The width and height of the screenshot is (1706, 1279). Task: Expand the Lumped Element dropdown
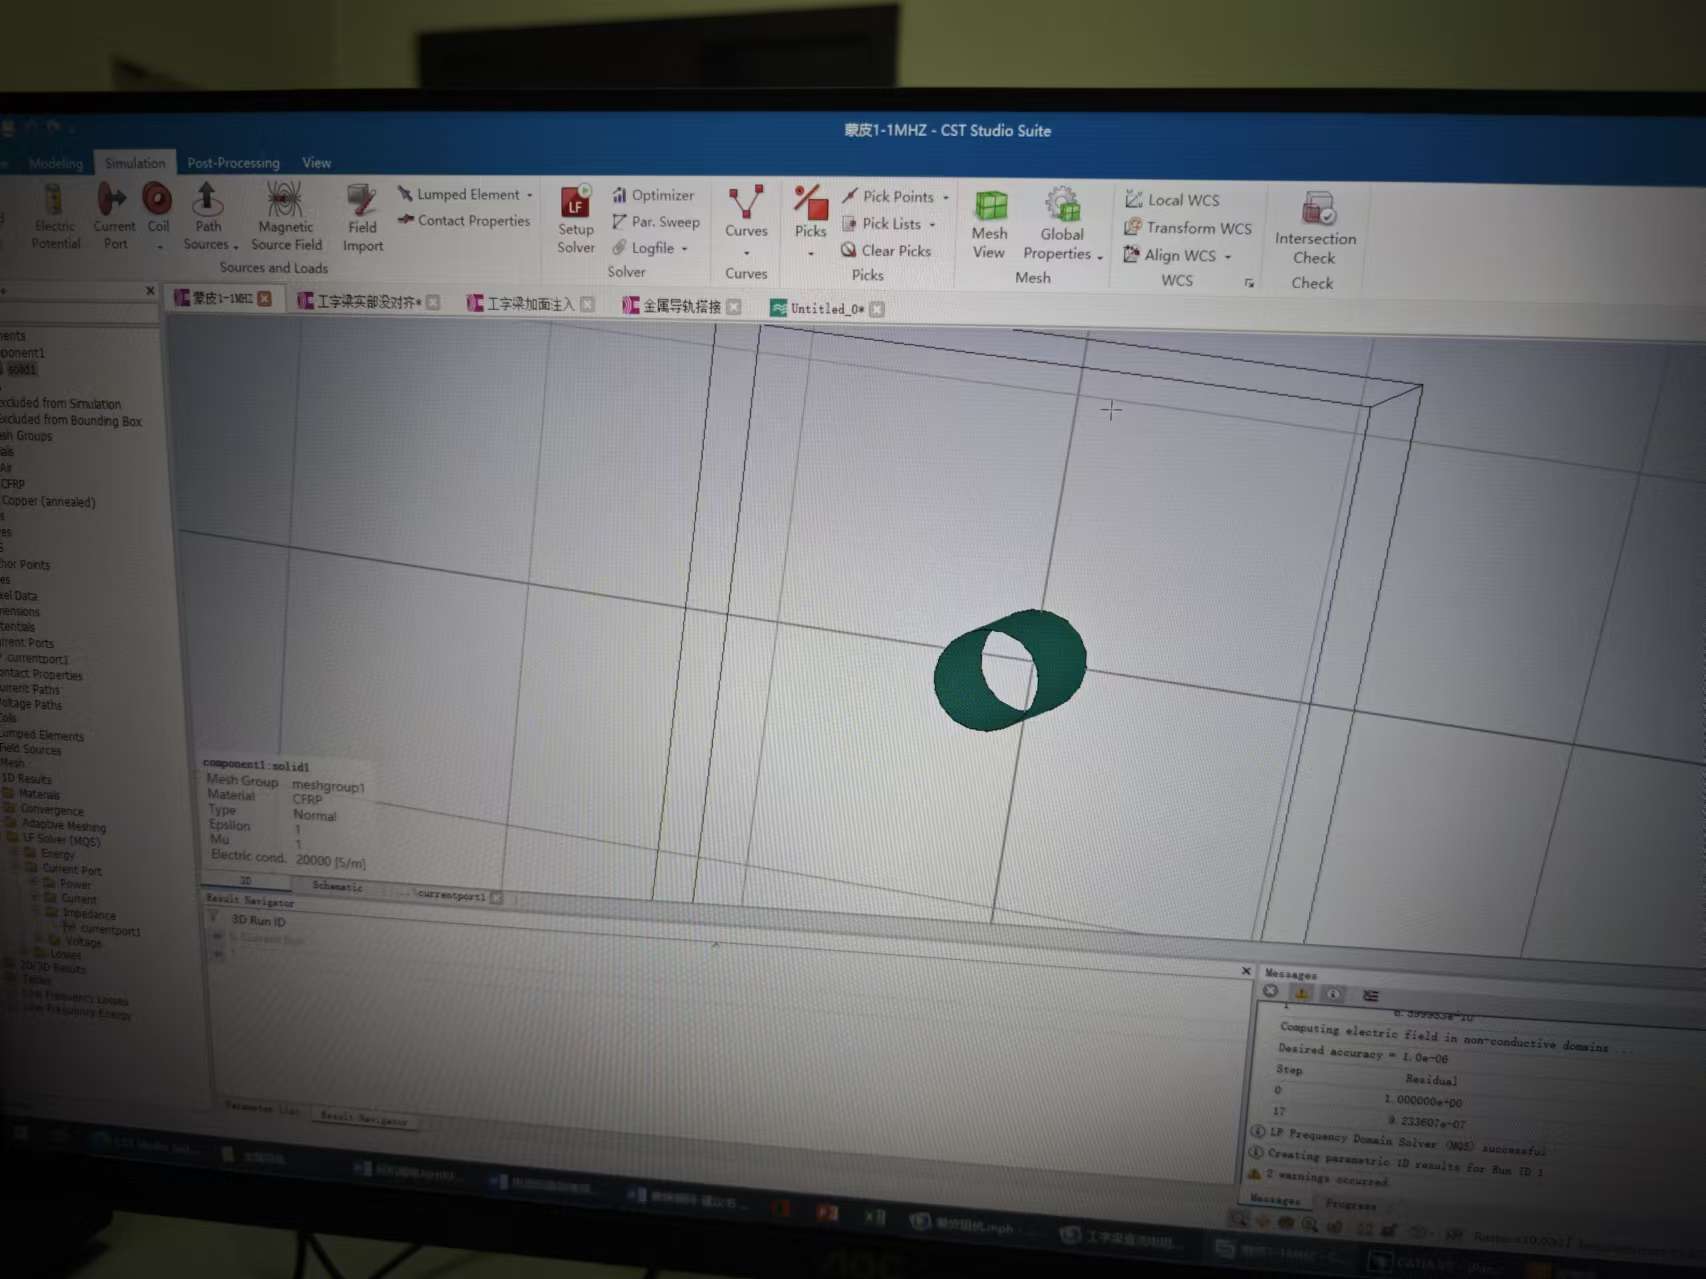530,195
